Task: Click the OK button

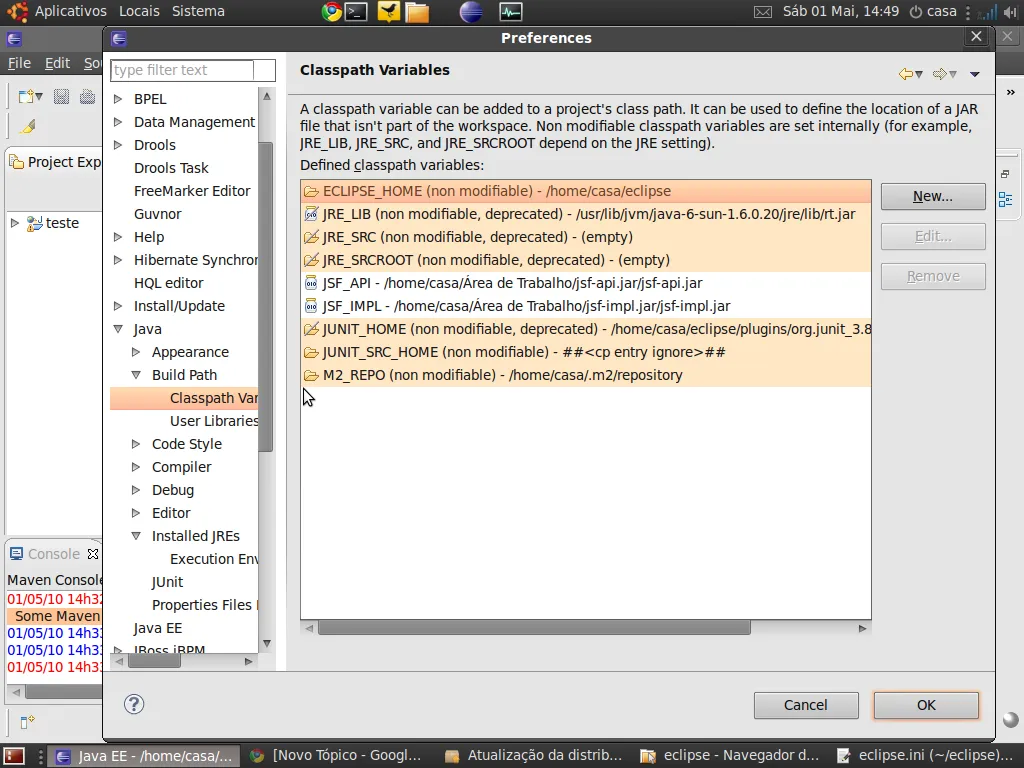Action: [926, 705]
